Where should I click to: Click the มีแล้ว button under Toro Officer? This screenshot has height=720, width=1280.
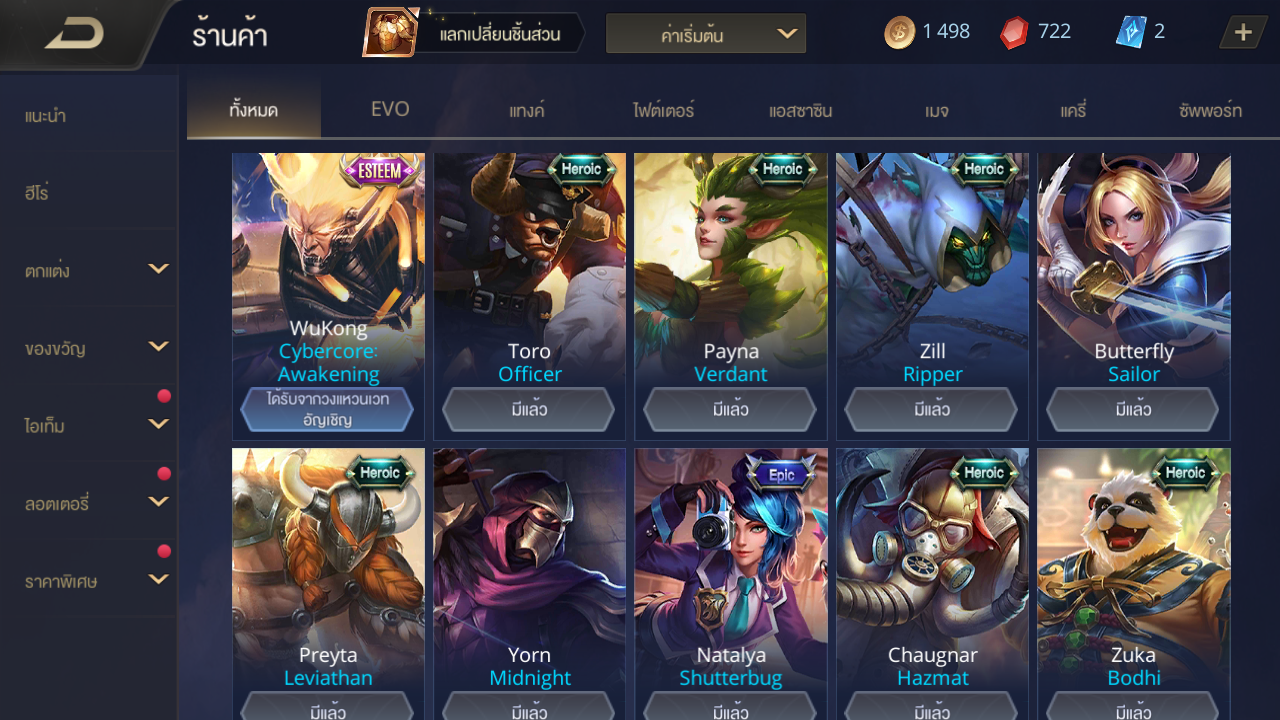point(529,409)
